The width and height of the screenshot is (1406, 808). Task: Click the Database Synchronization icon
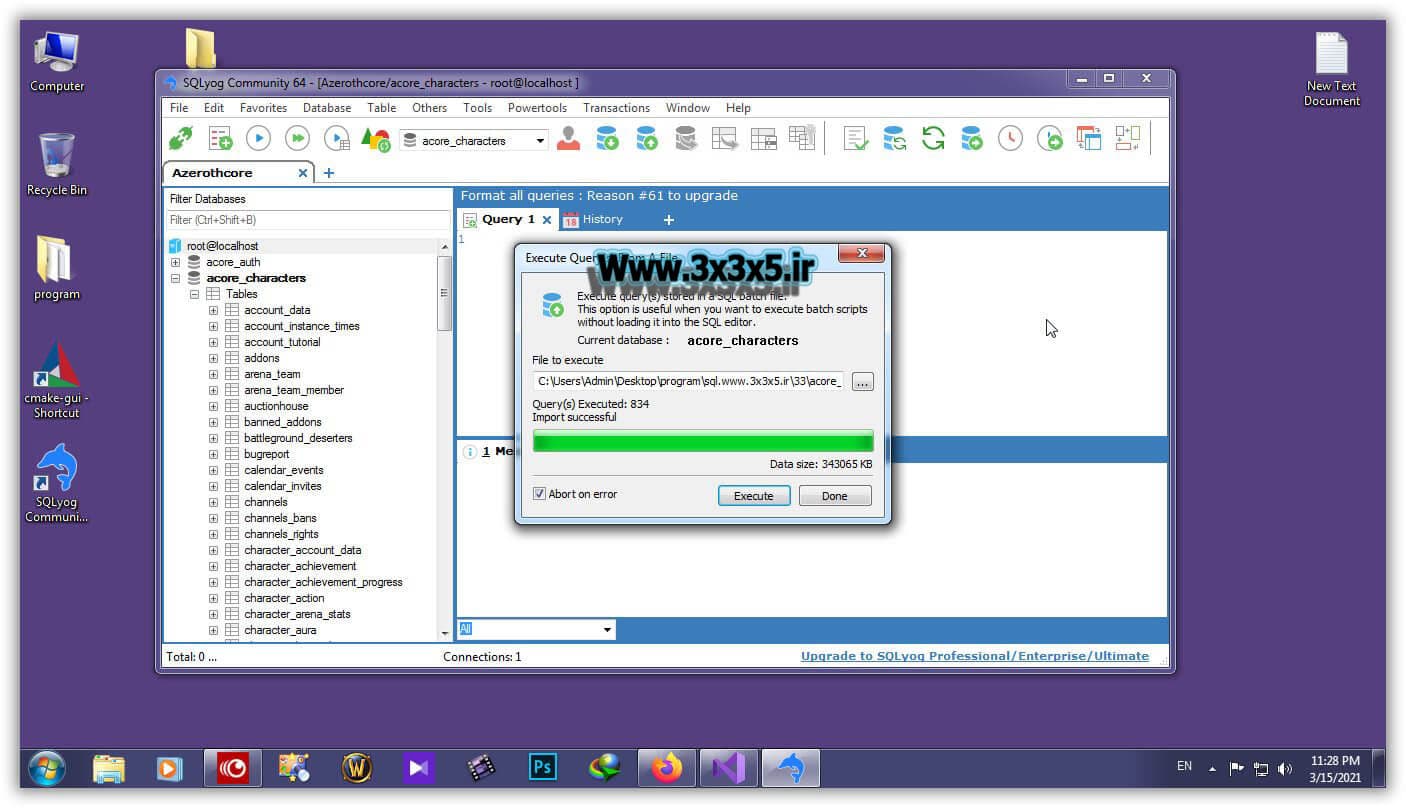click(x=895, y=139)
